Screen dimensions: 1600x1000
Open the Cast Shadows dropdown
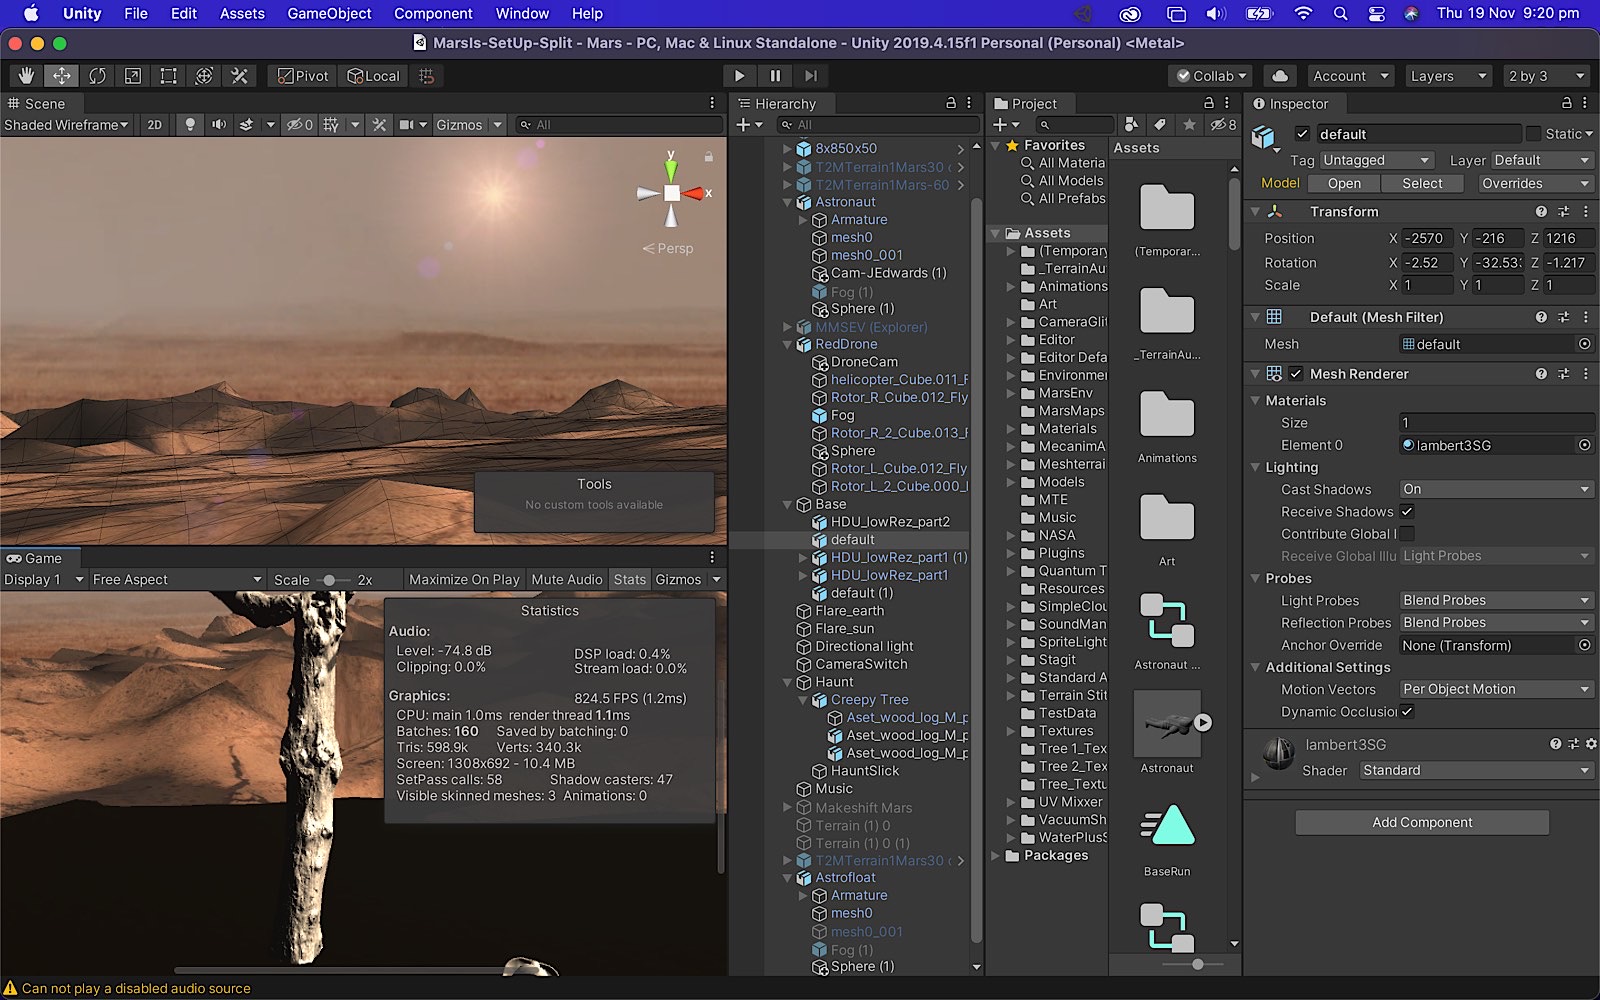(1495, 490)
